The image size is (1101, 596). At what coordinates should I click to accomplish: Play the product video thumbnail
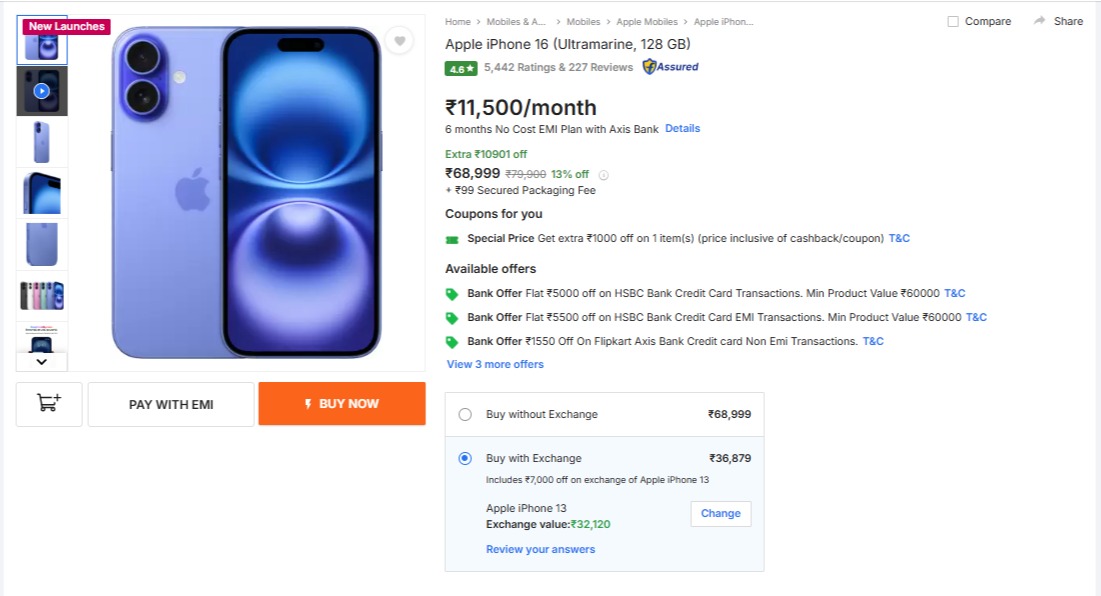(42, 91)
